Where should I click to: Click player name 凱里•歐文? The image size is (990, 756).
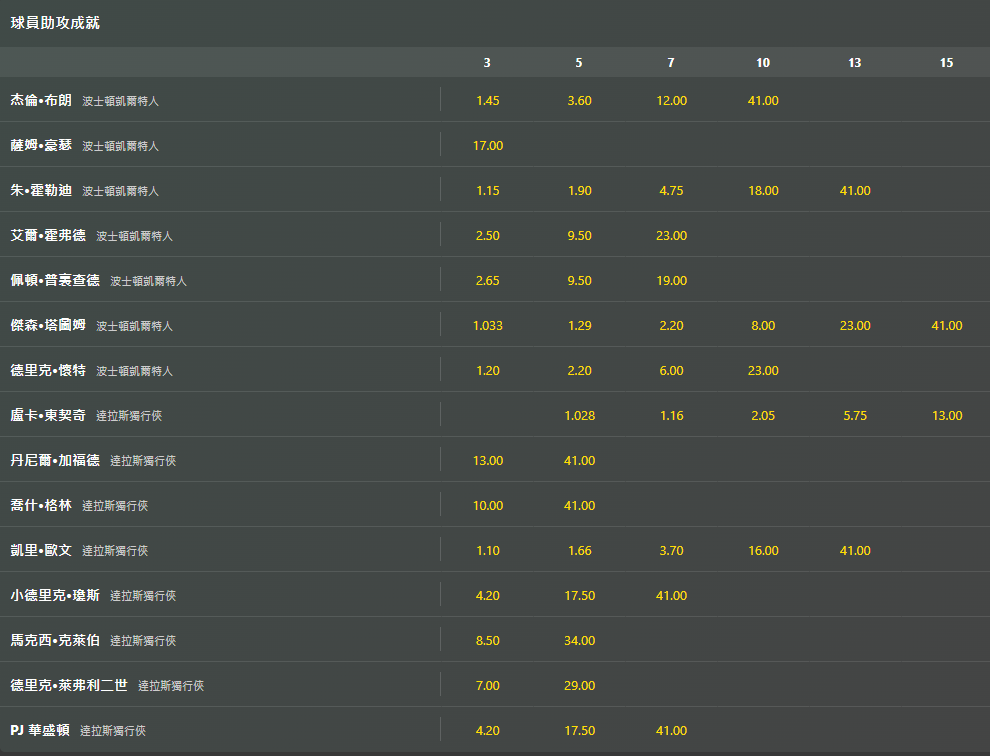coord(41,550)
